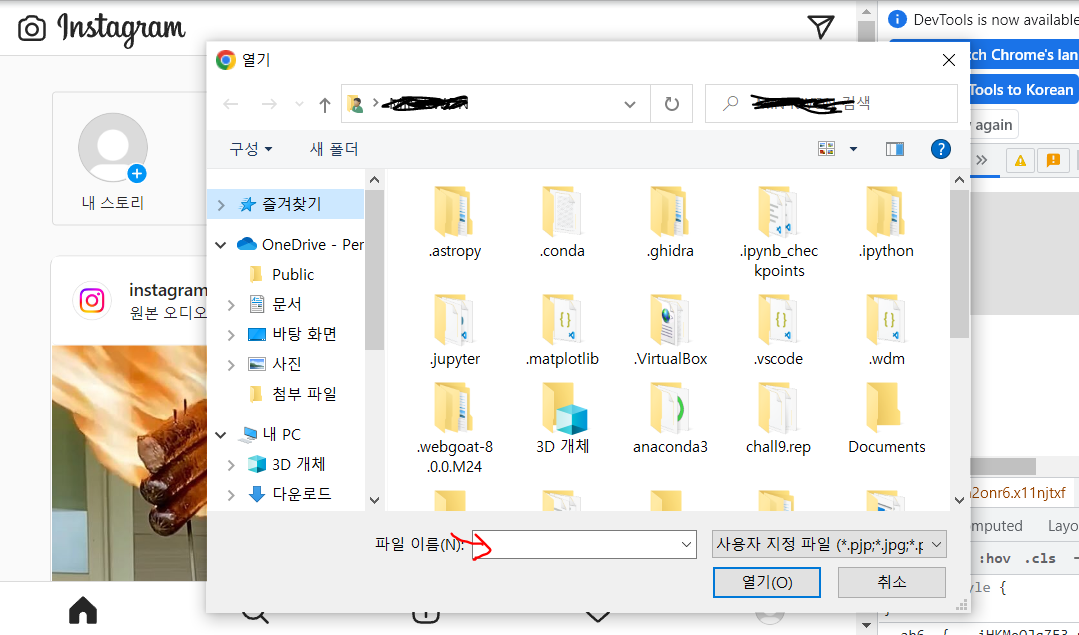Close the file open dialog
This screenshot has width=1079, height=635.
(949, 60)
